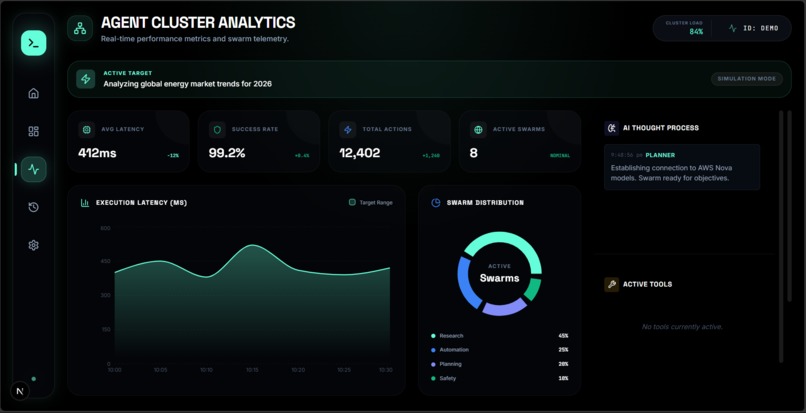This screenshot has width=806, height=413.
Task: Click the 412ms latency value
Action: click(x=97, y=153)
